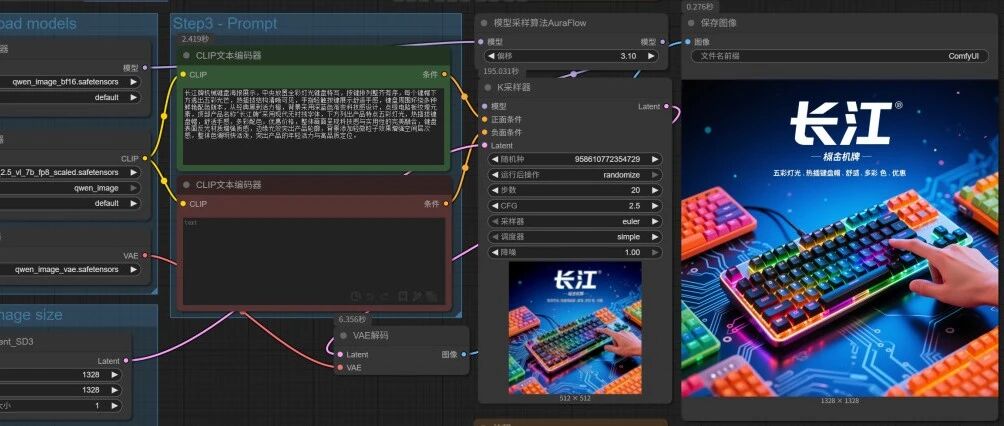Click into the empty negative prompt text area

[x=314, y=261]
